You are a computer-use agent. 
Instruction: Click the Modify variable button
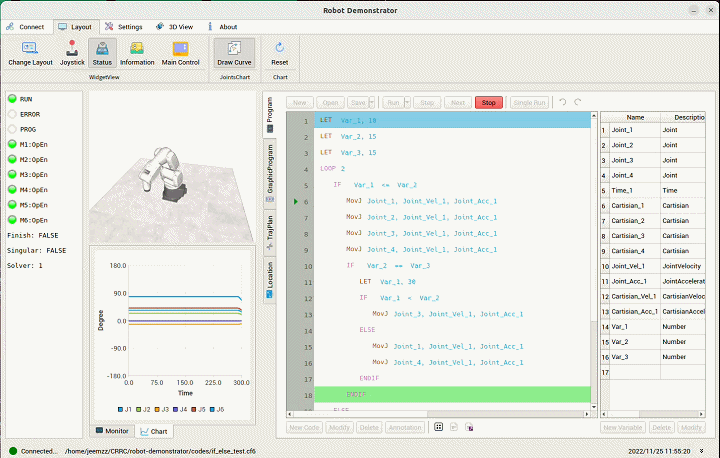691,427
